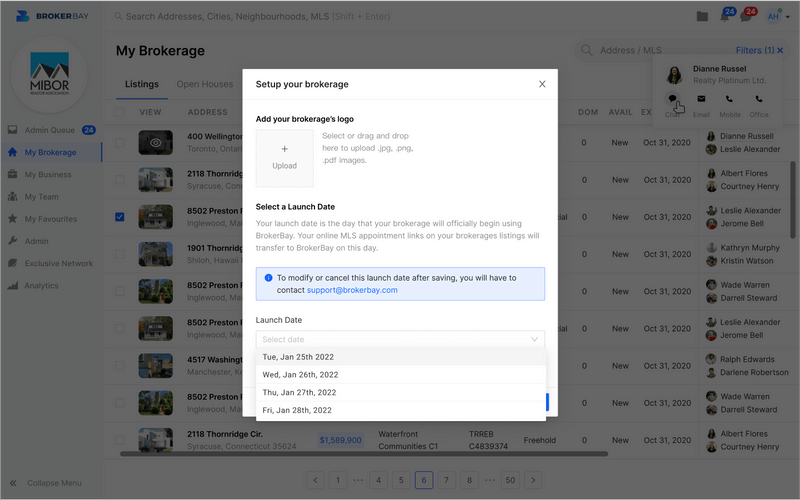Call Dianne Russel's mobile phone icon

[729, 99]
